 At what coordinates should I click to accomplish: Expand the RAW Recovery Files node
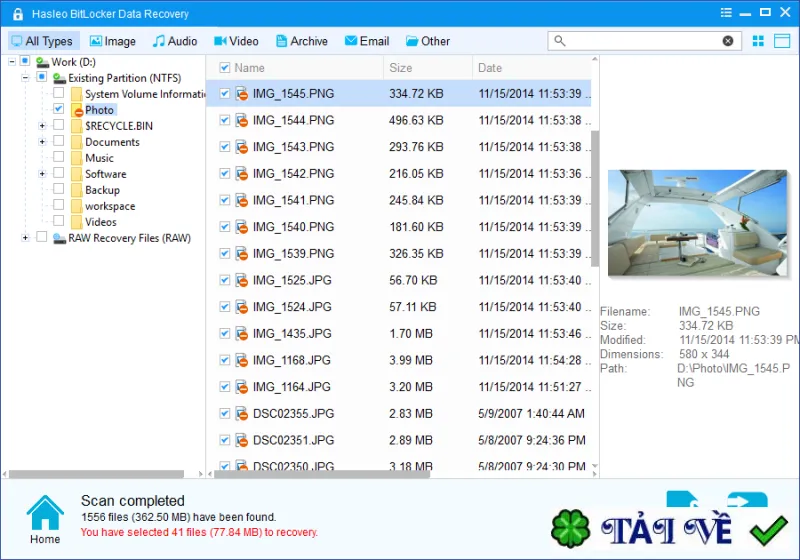[25, 238]
